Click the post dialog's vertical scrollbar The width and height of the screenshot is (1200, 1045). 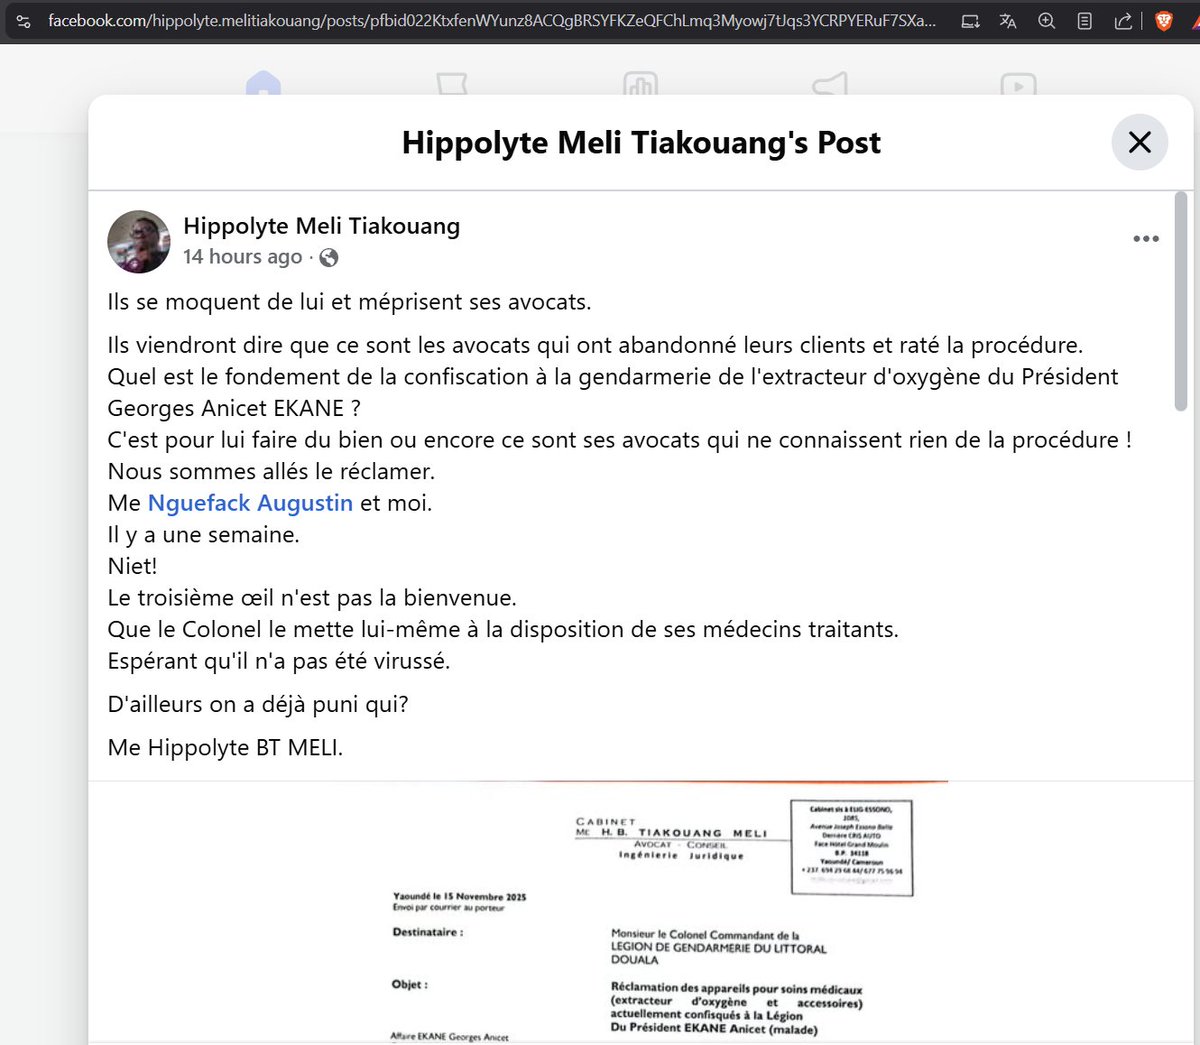pos(1181,302)
